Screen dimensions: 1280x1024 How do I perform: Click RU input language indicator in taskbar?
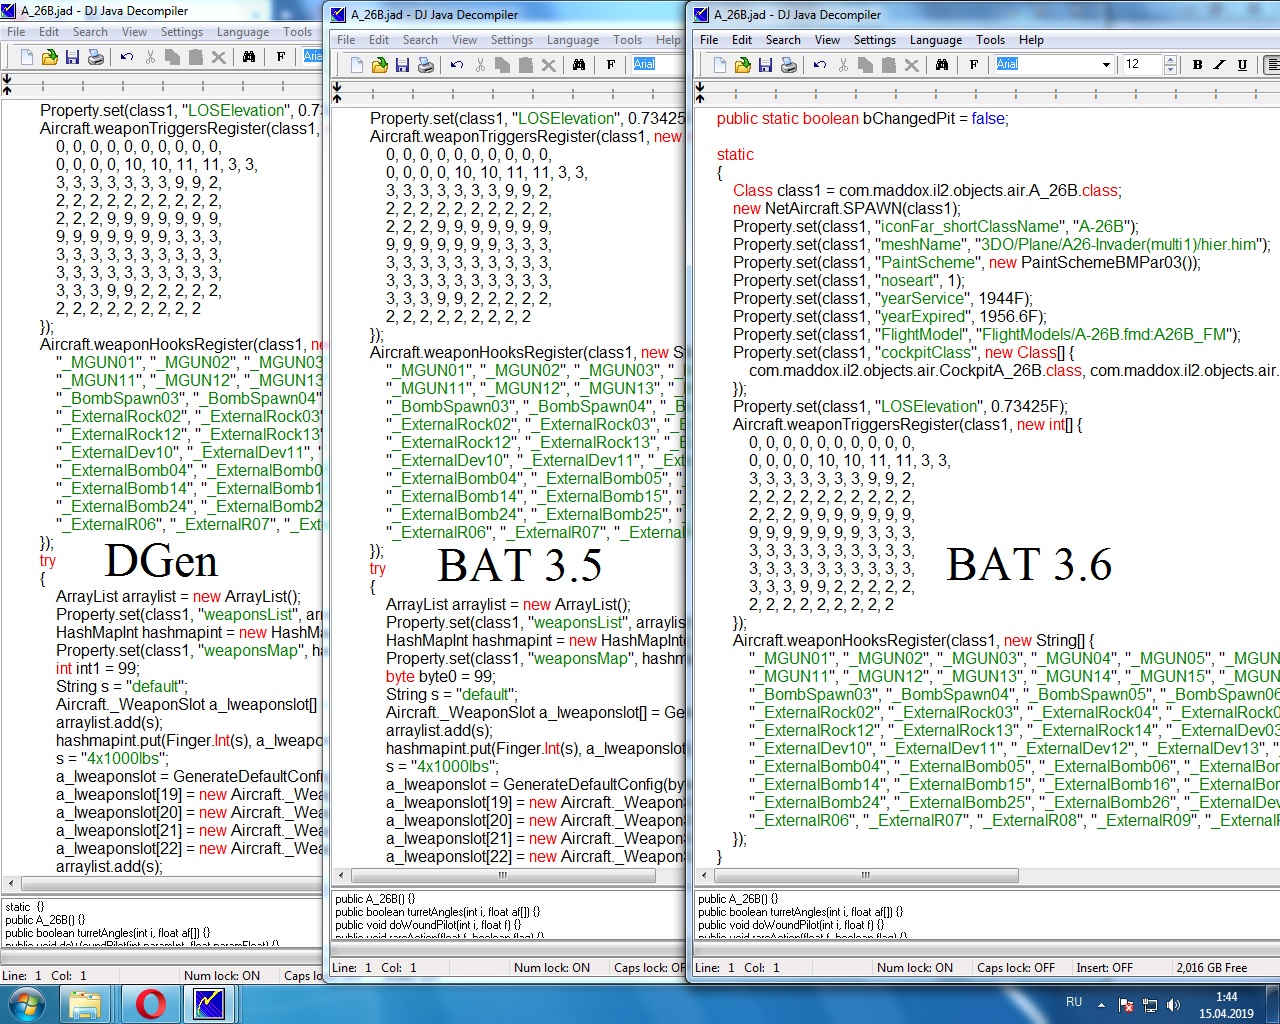click(x=1074, y=1002)
